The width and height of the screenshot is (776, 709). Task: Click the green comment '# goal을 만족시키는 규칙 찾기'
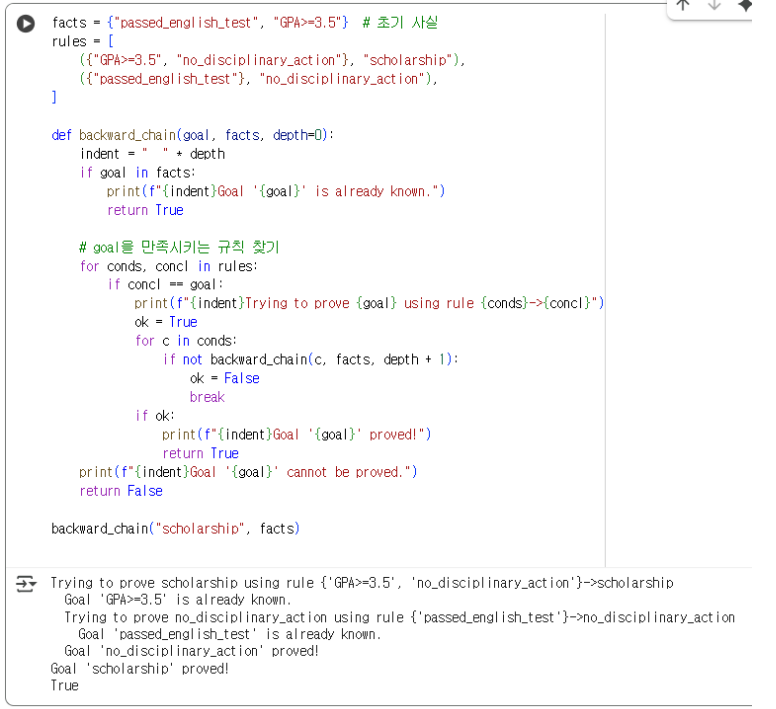tap(180, 247)
